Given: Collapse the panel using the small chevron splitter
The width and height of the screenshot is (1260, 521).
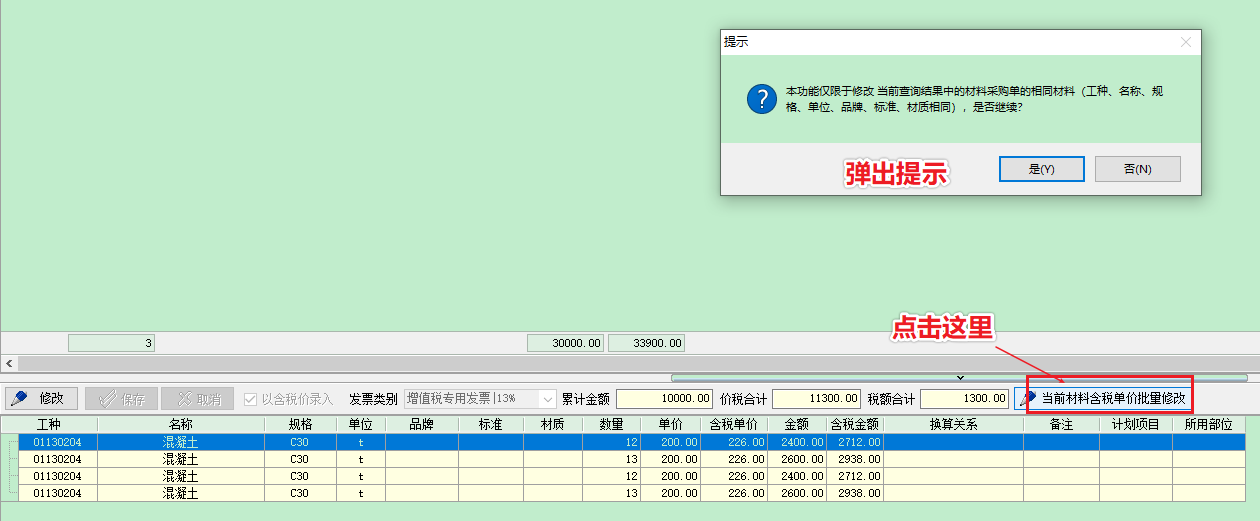Looking at the screenshot, I should tap(959, 378).
